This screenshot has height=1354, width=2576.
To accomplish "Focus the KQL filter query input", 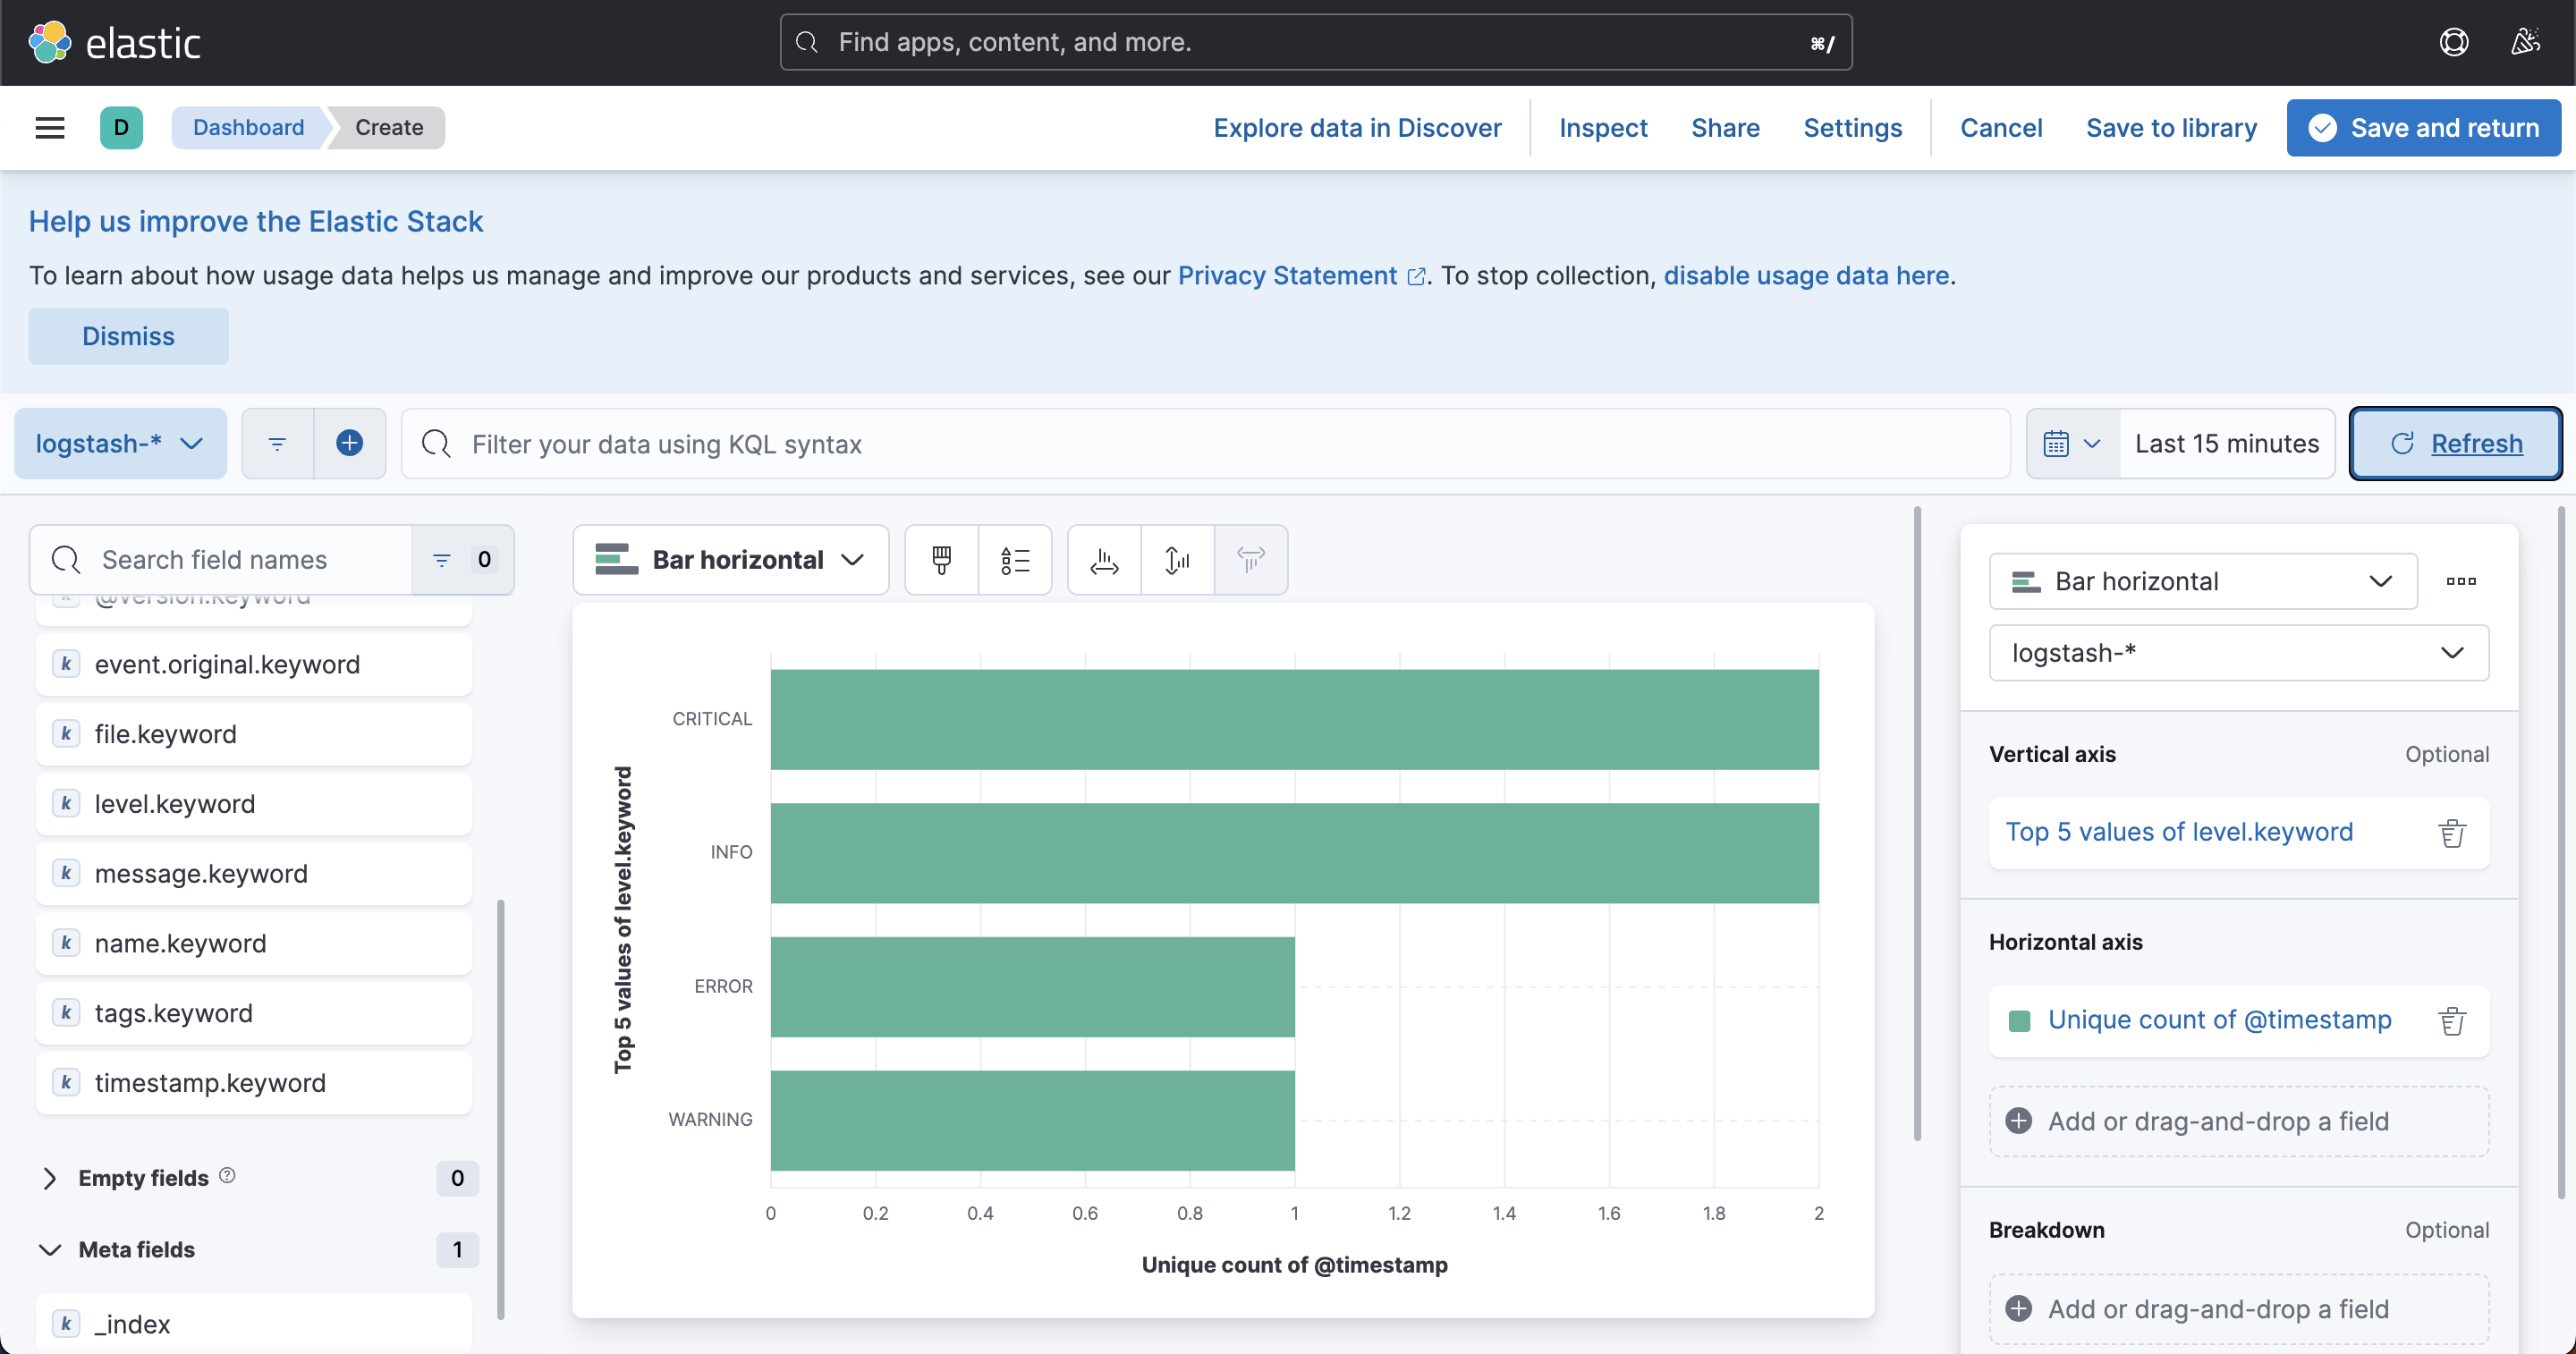I will tap(1205, 443).
